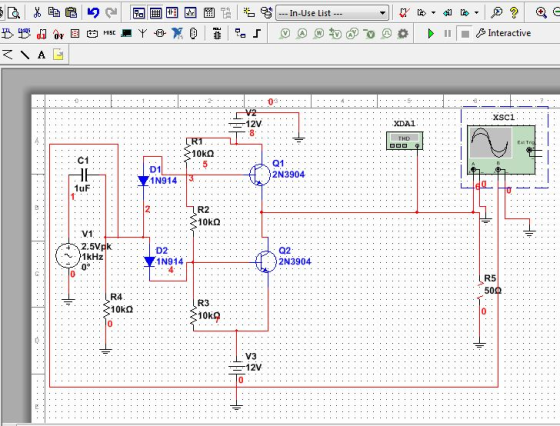Image resolution: width=560 pixels, height=426 pixels.
Task: Place a CMOS component
Action: click(24, 34)
